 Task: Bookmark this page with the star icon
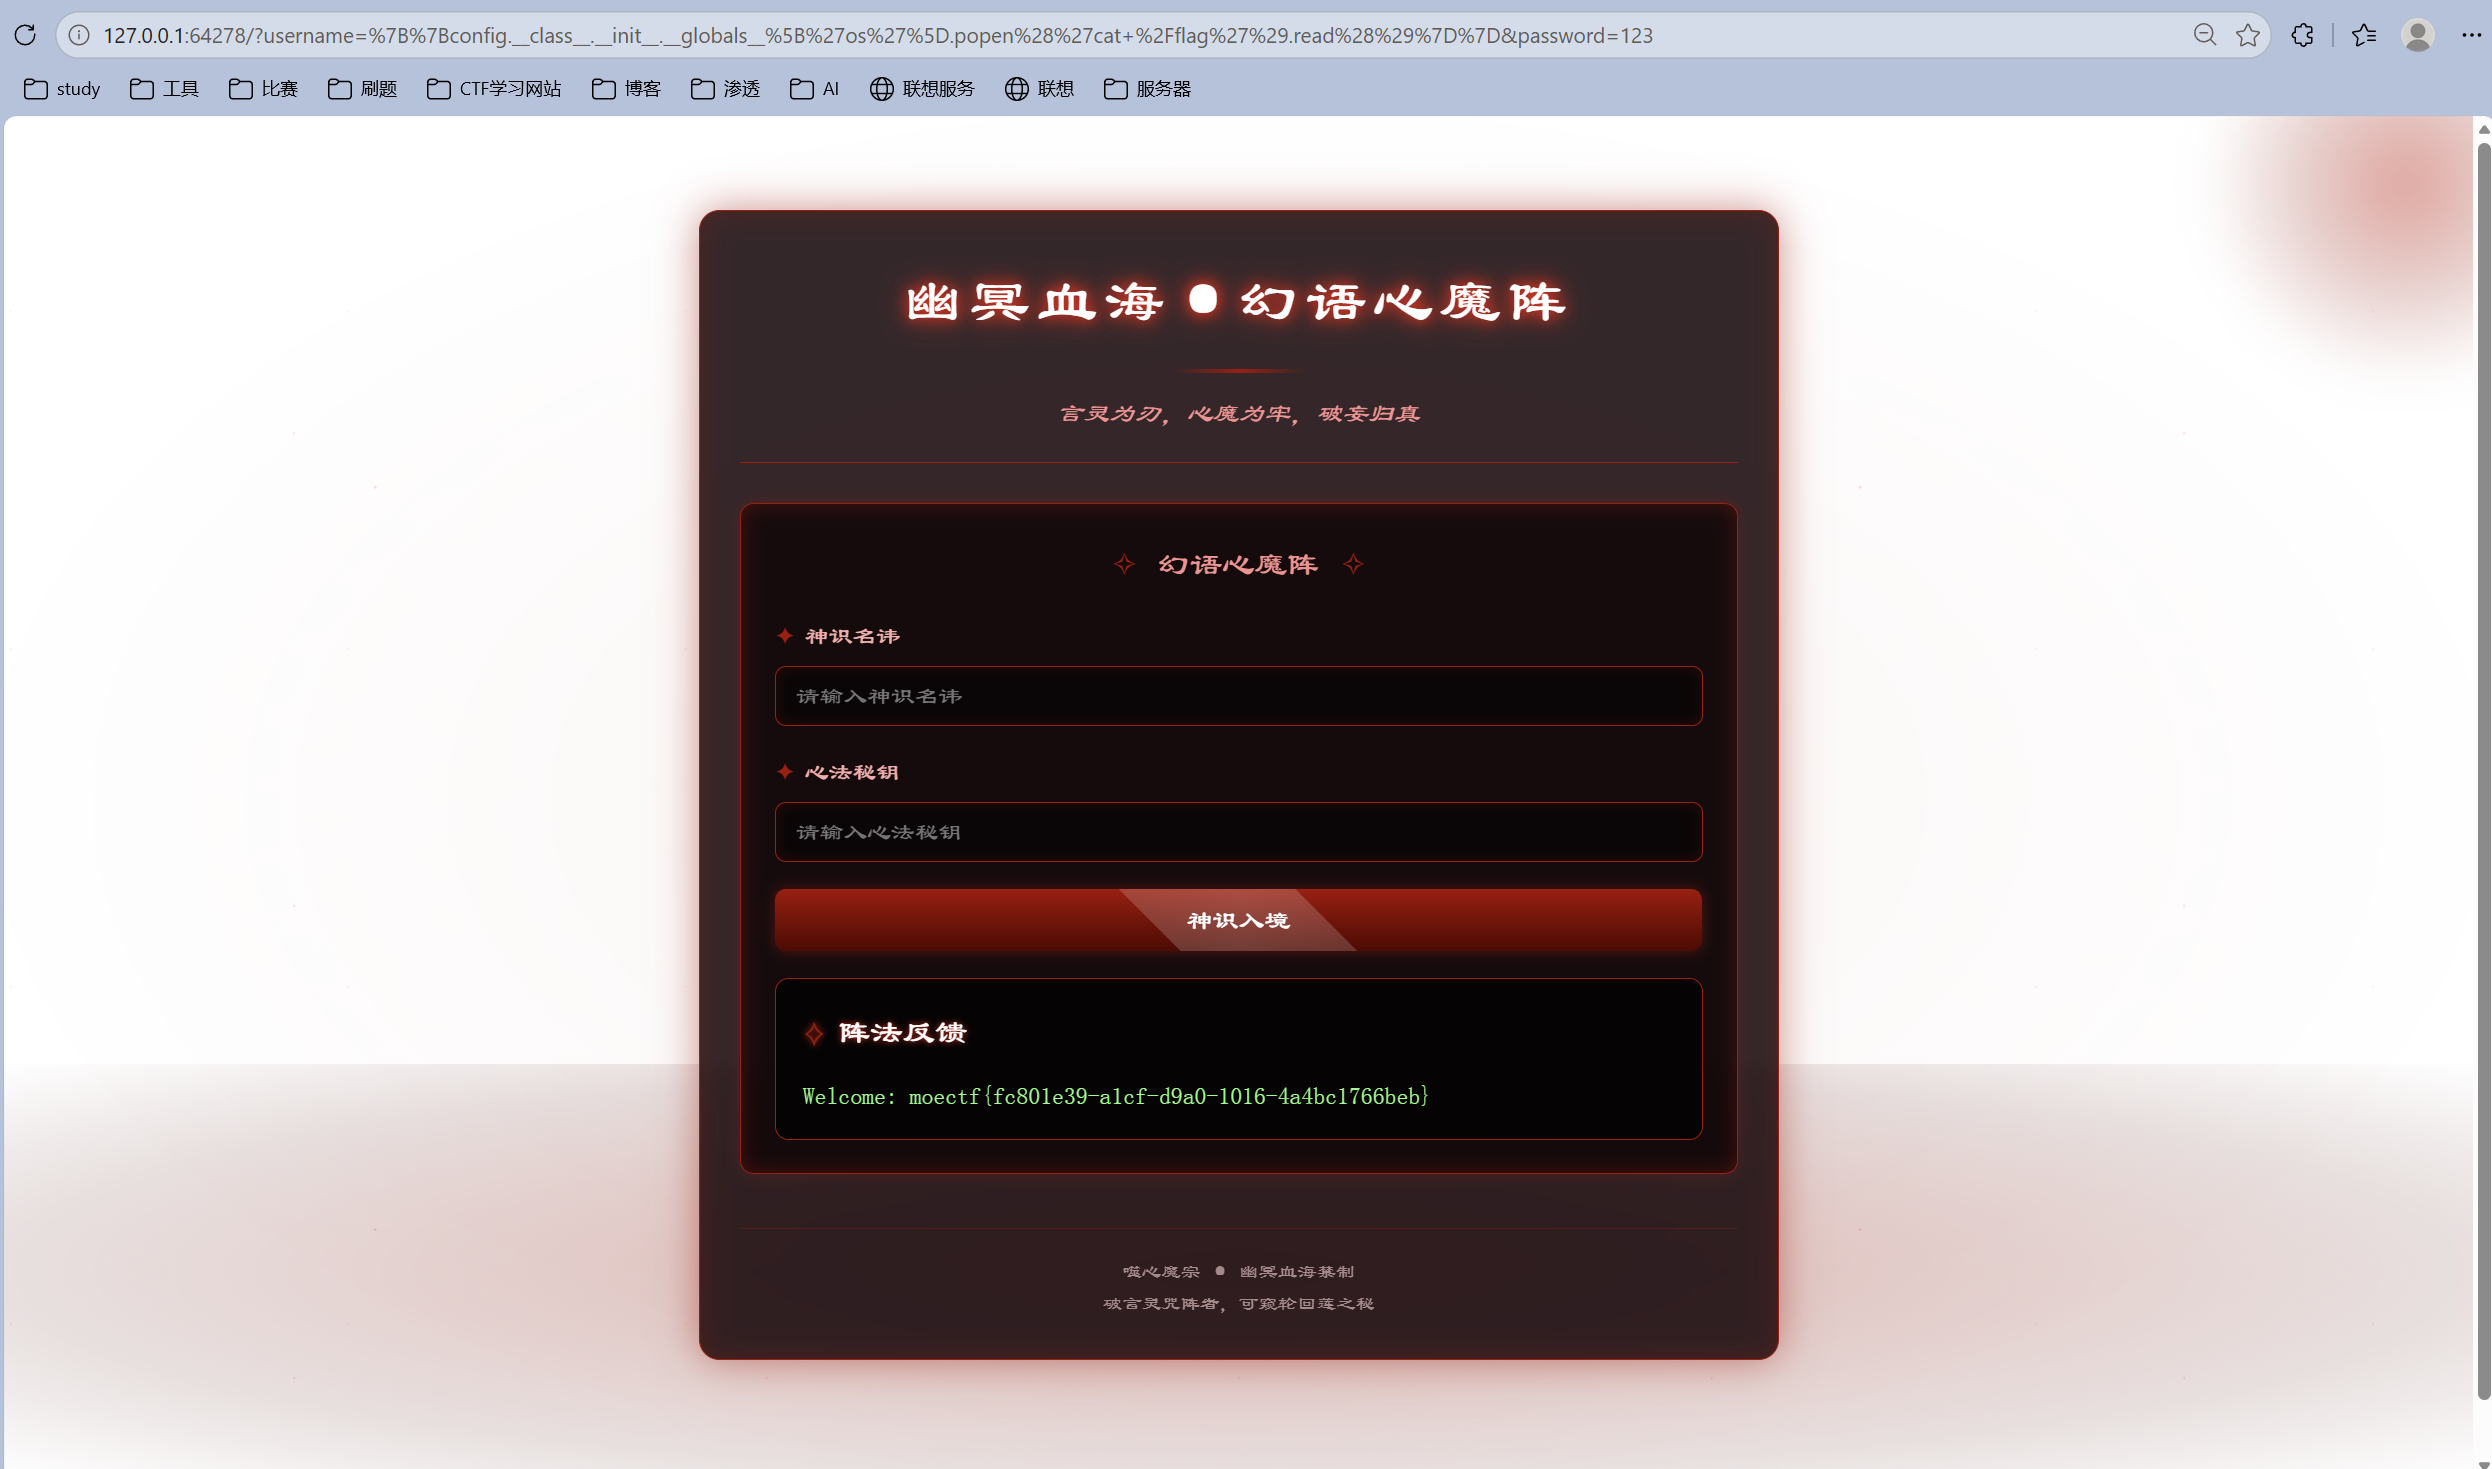[2248, 35]
